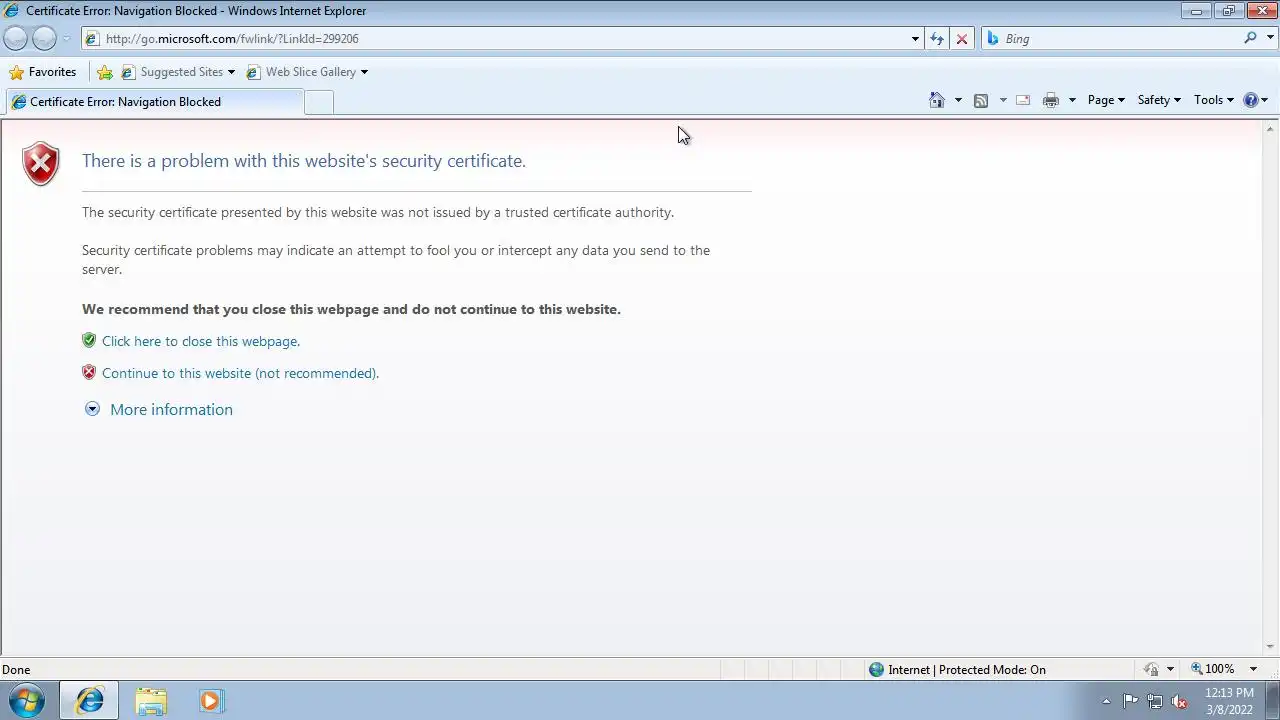1280x720 pixels.
Task: Click the search magnifier icon
Action: click(1250, 38)
